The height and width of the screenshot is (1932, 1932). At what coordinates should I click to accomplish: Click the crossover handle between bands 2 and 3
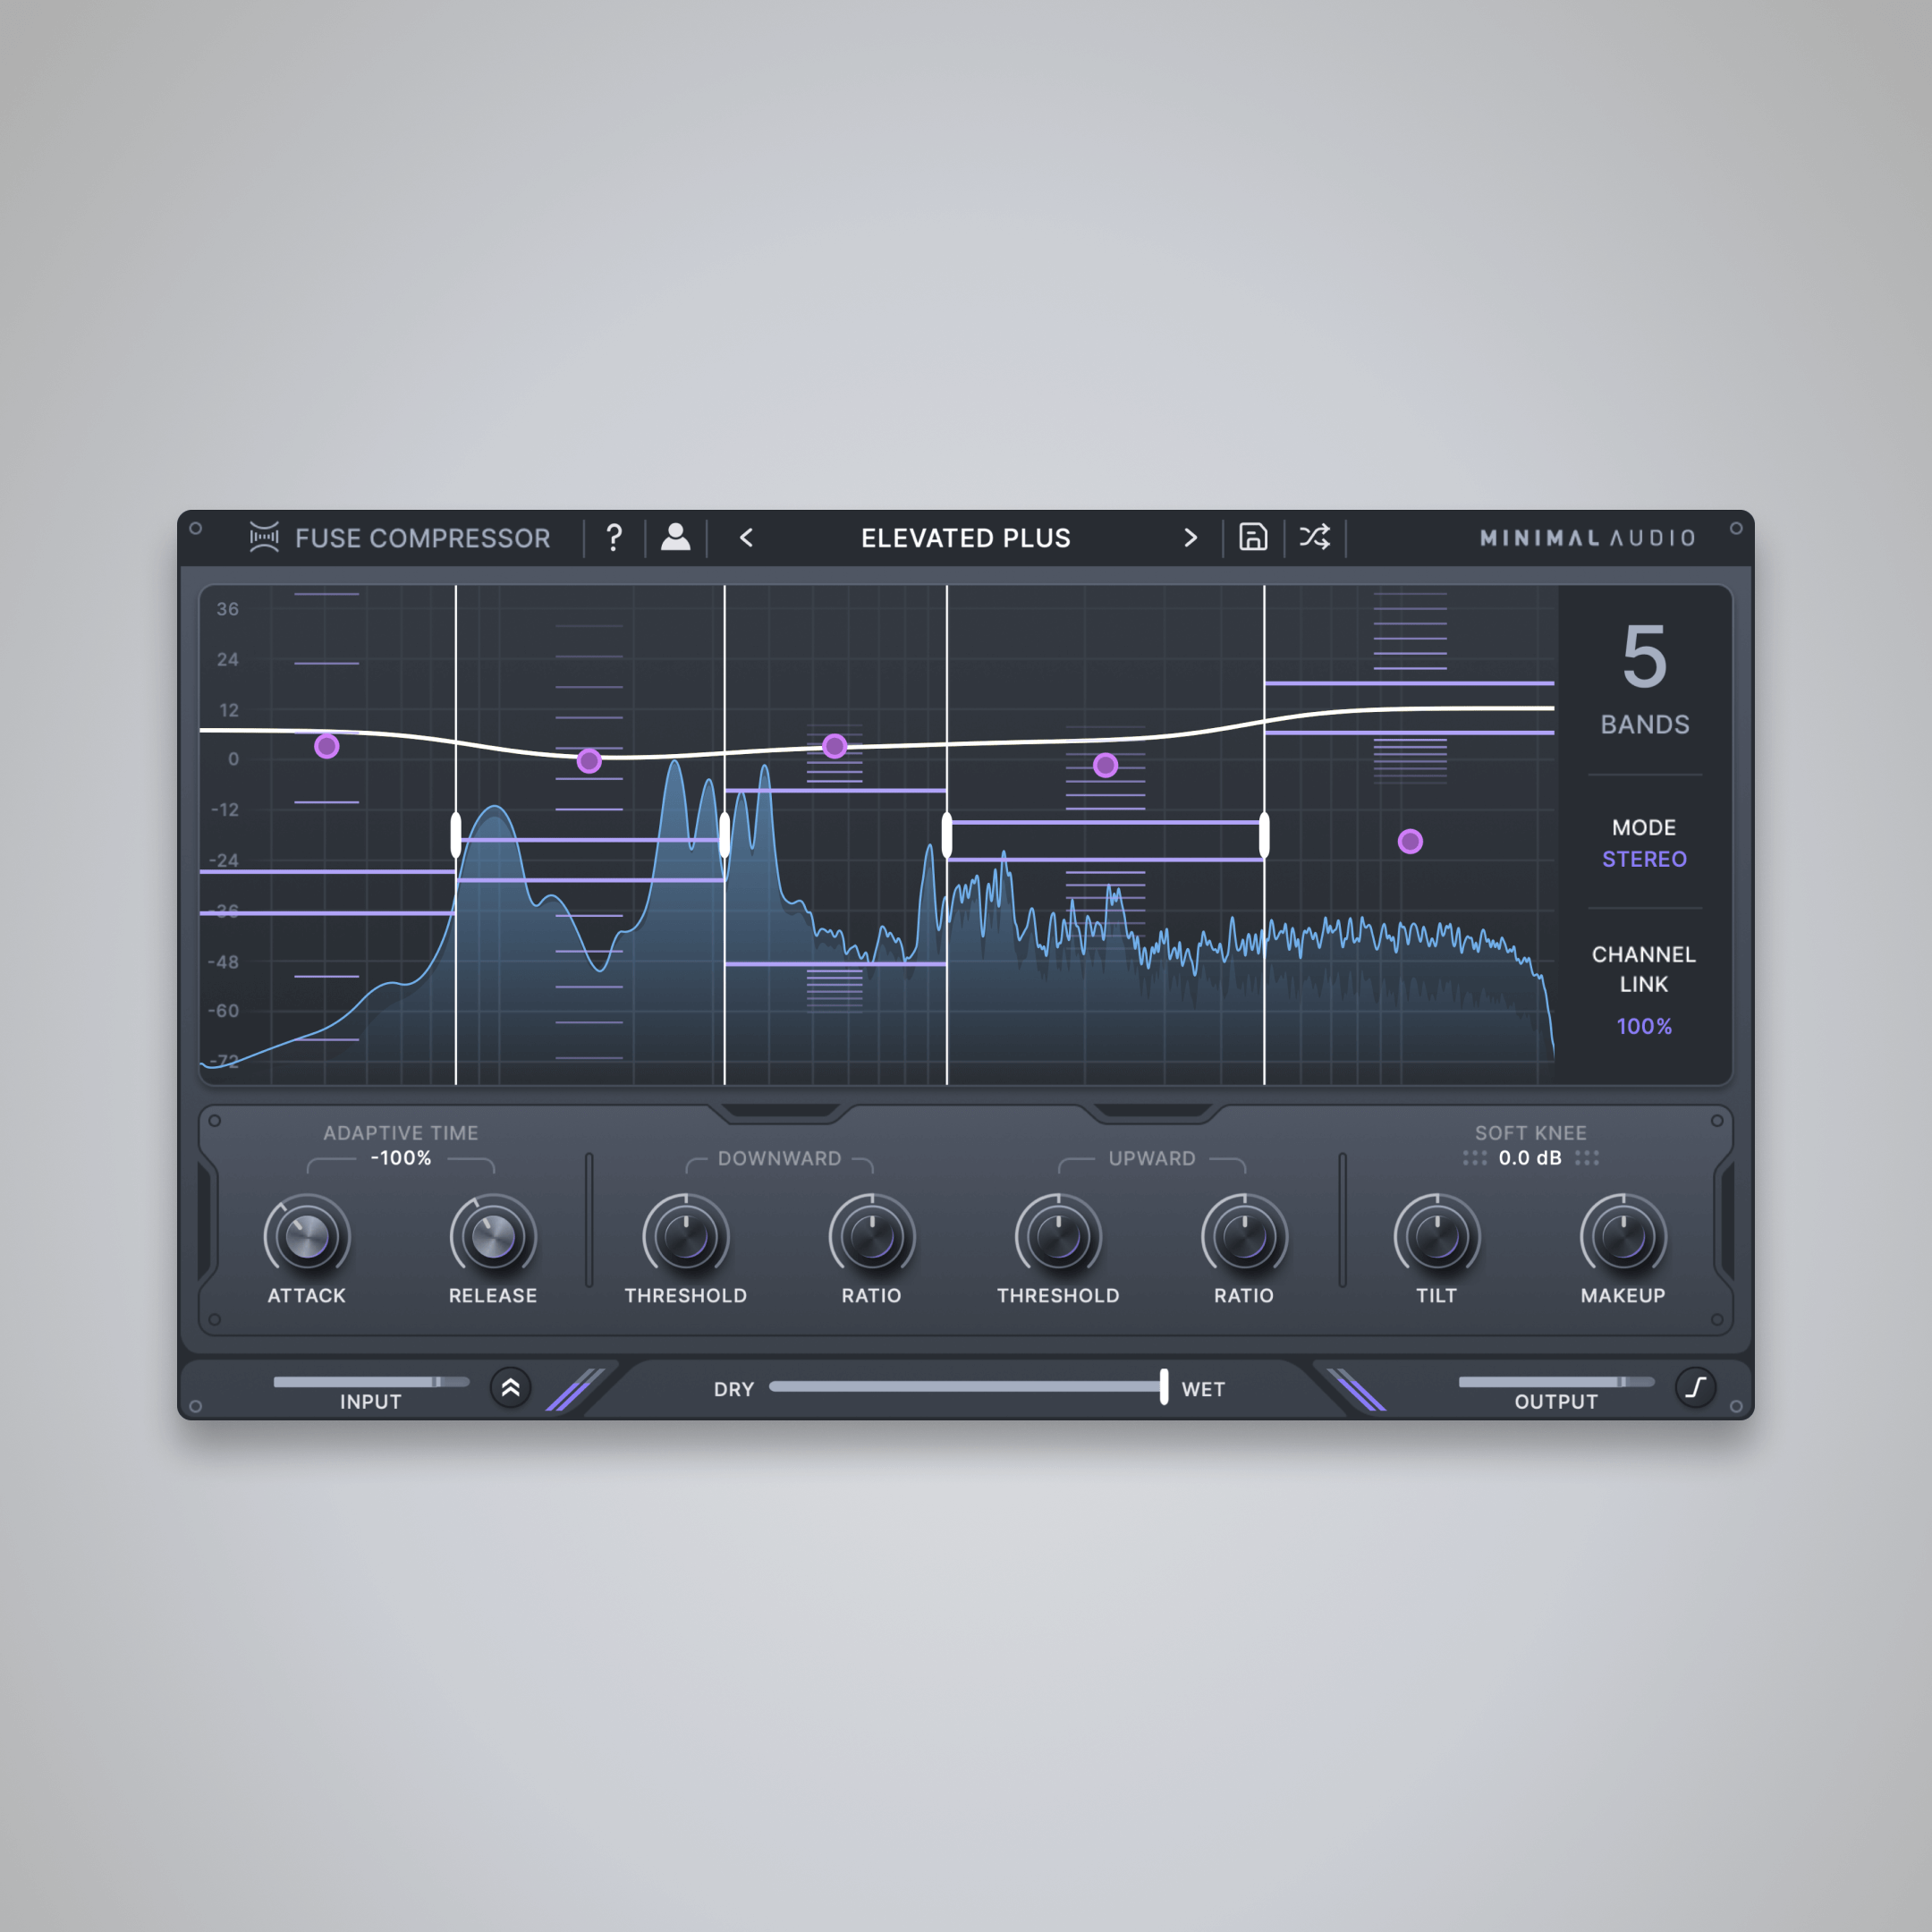point(725,834)
